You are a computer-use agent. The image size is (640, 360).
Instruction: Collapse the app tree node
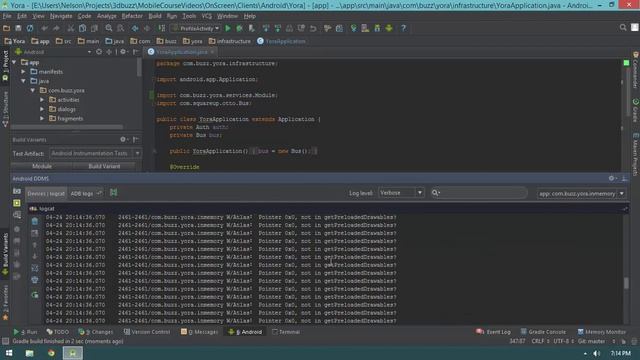(15, 62)
